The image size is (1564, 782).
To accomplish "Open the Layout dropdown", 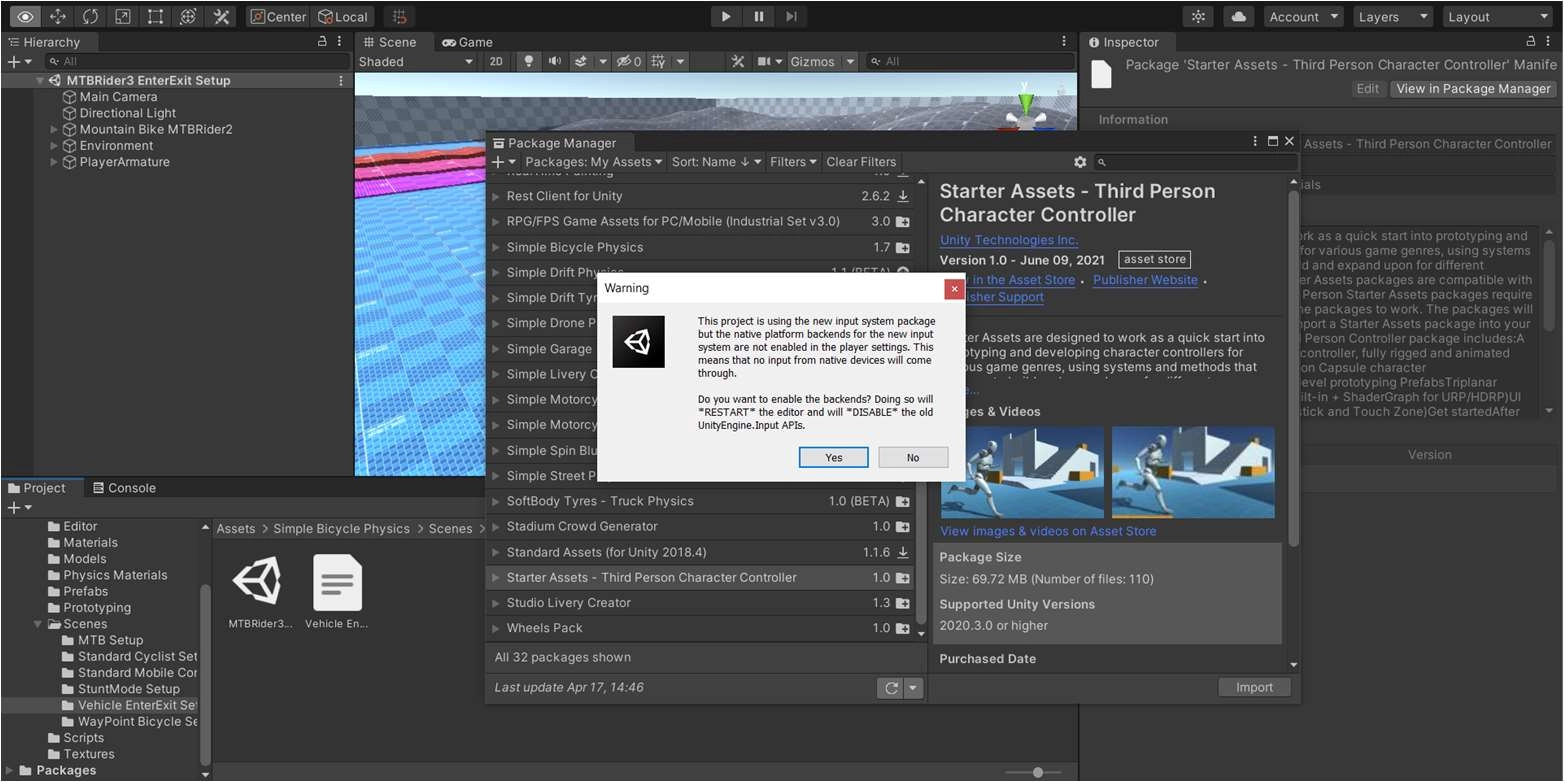I will tap(1497, 16).
